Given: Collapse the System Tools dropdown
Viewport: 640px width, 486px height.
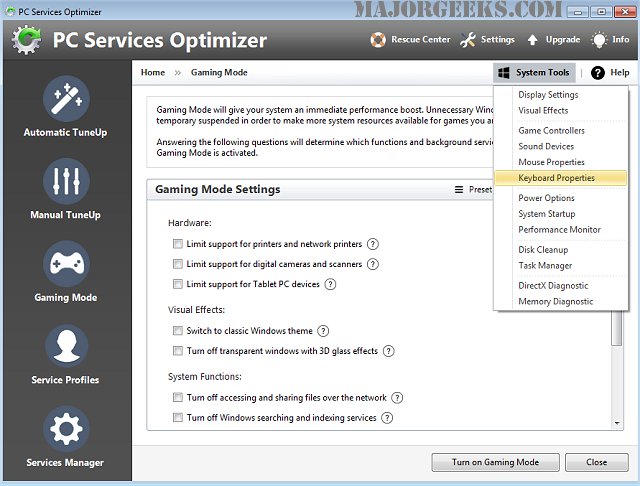Looking at the screenshot, I should pyautogui.click(x=534, y=73).
